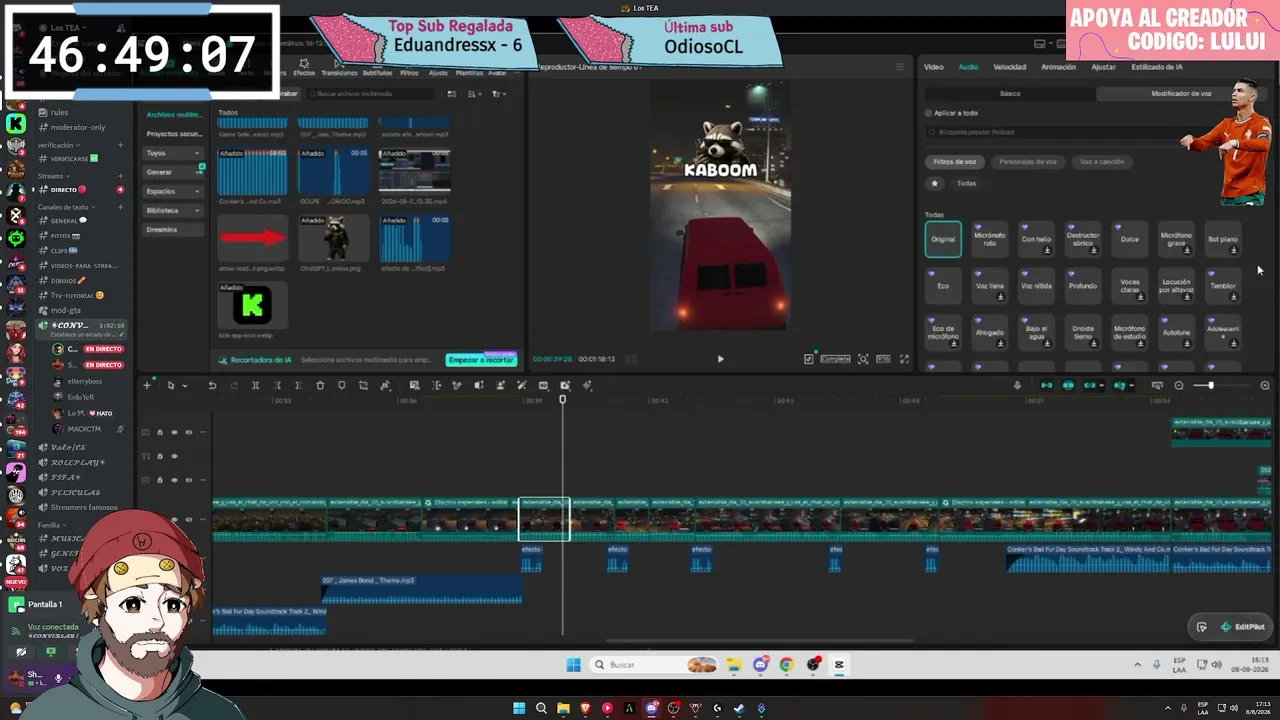The height and width of the screenshot is (720, 1280).
Task: Click the plus add icon above the timeline
Action: tap(147, 386)
